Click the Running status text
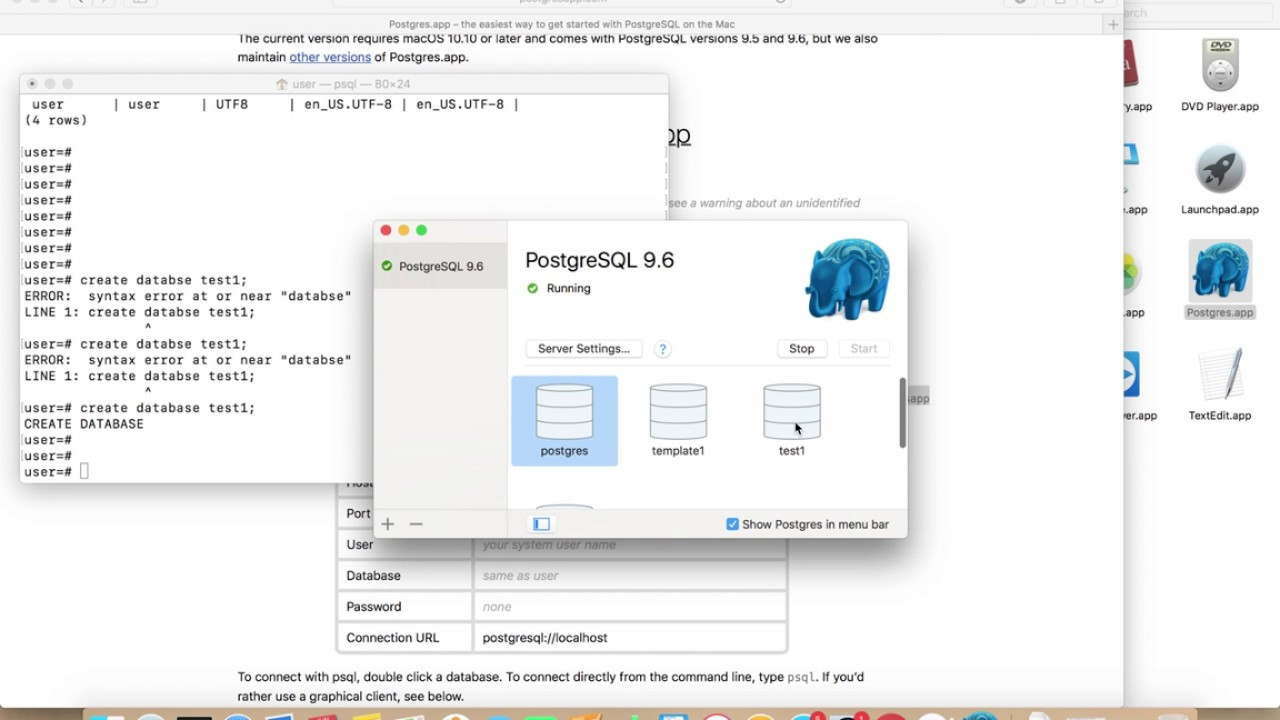The height and width of the screenshot is (720, 1280). click(569, 288)
